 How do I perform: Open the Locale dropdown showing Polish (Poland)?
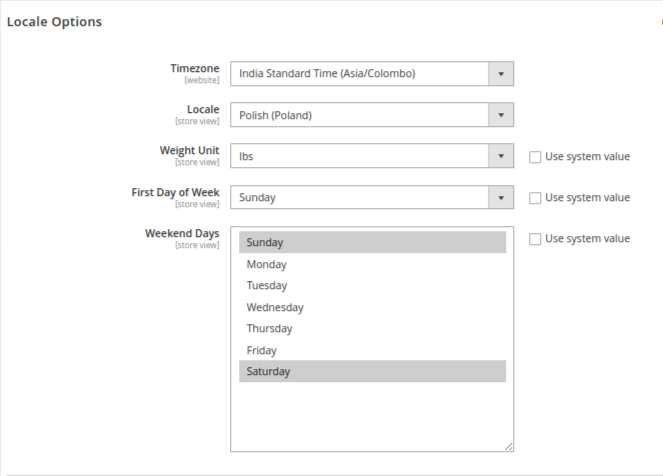click(x=371, y=115)
